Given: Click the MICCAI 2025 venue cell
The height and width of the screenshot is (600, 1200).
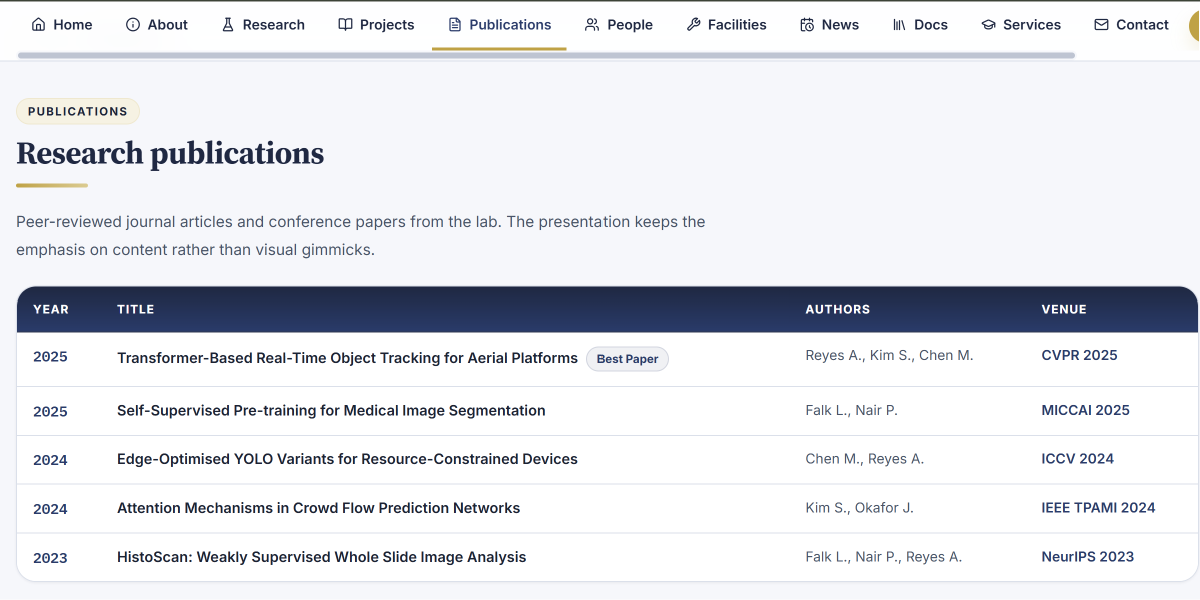Looking at the screenshot, I should [1085, 410].
